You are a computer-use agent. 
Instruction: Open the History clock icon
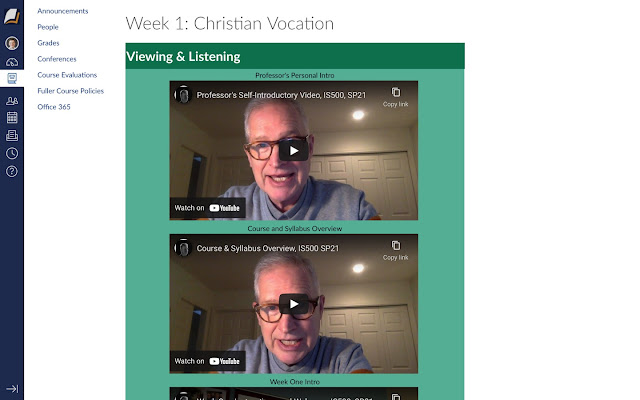[12, 153]
